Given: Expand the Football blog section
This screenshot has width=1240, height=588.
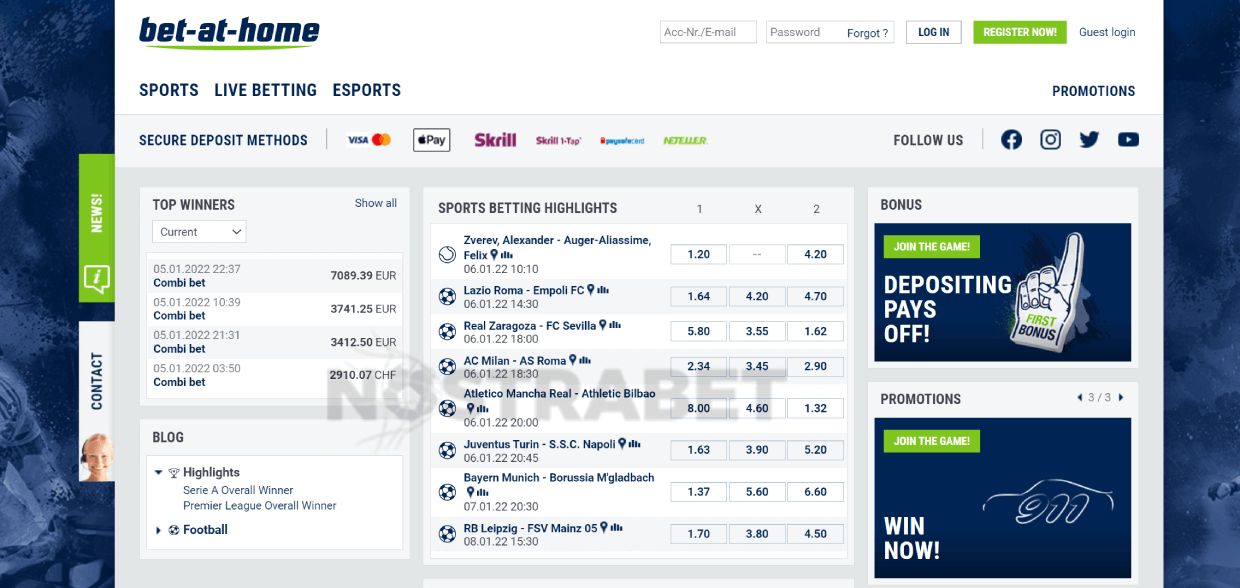Looking at the screenshot, I should tap(159, 530).
